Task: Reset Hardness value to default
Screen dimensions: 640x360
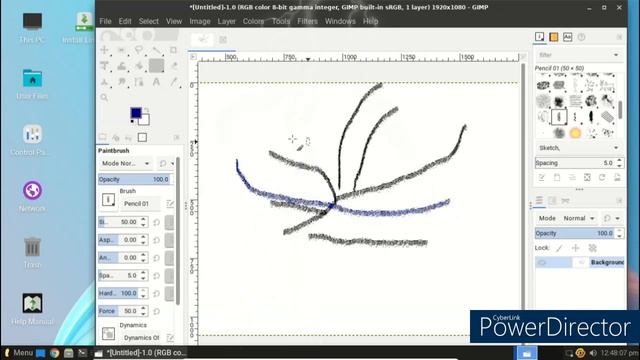Action: click(x=156, y=293)
